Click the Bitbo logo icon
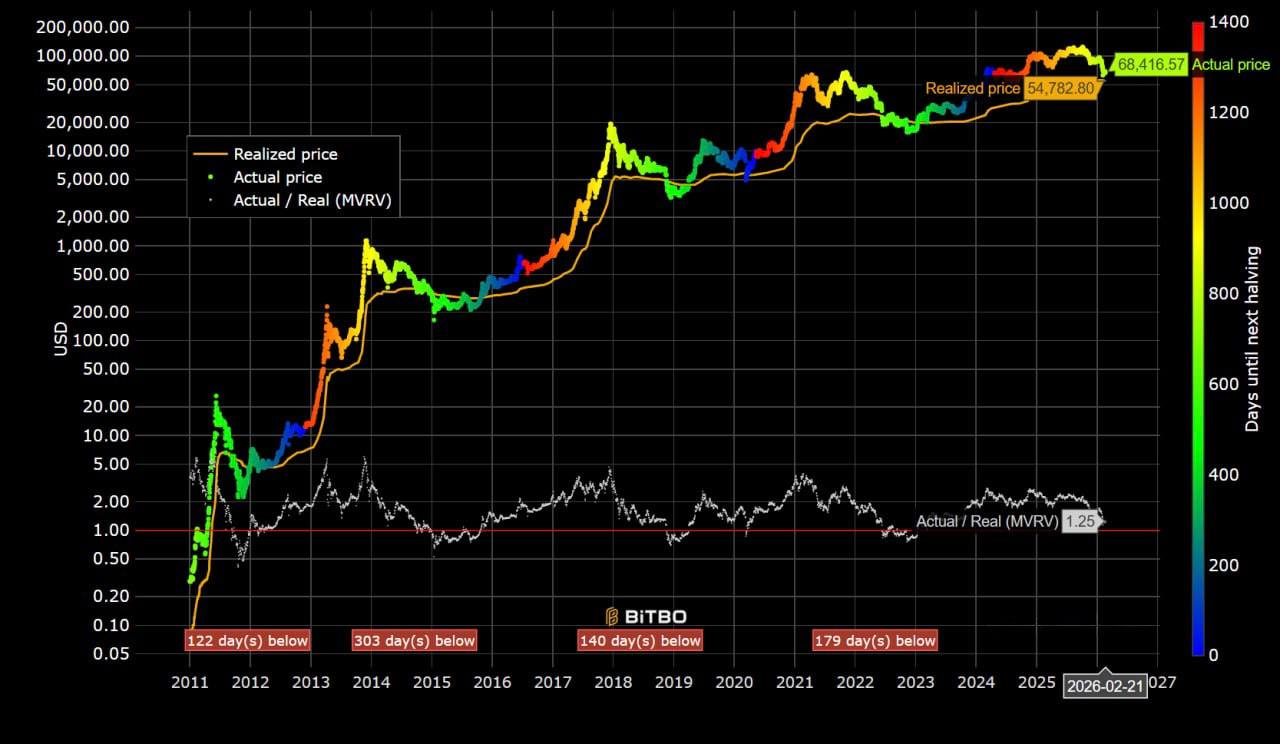The height and width of the screenshot is (744, 1280). coord(612,616)
